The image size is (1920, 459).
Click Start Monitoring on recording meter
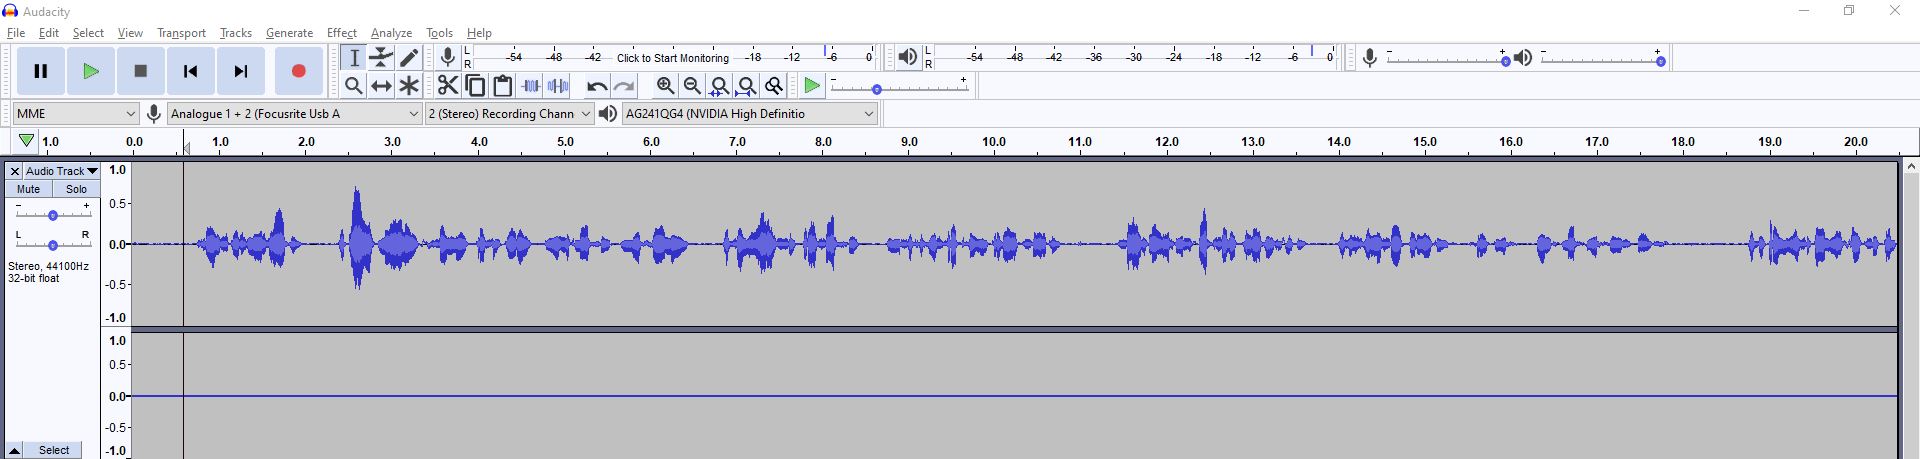pos(673,58)
